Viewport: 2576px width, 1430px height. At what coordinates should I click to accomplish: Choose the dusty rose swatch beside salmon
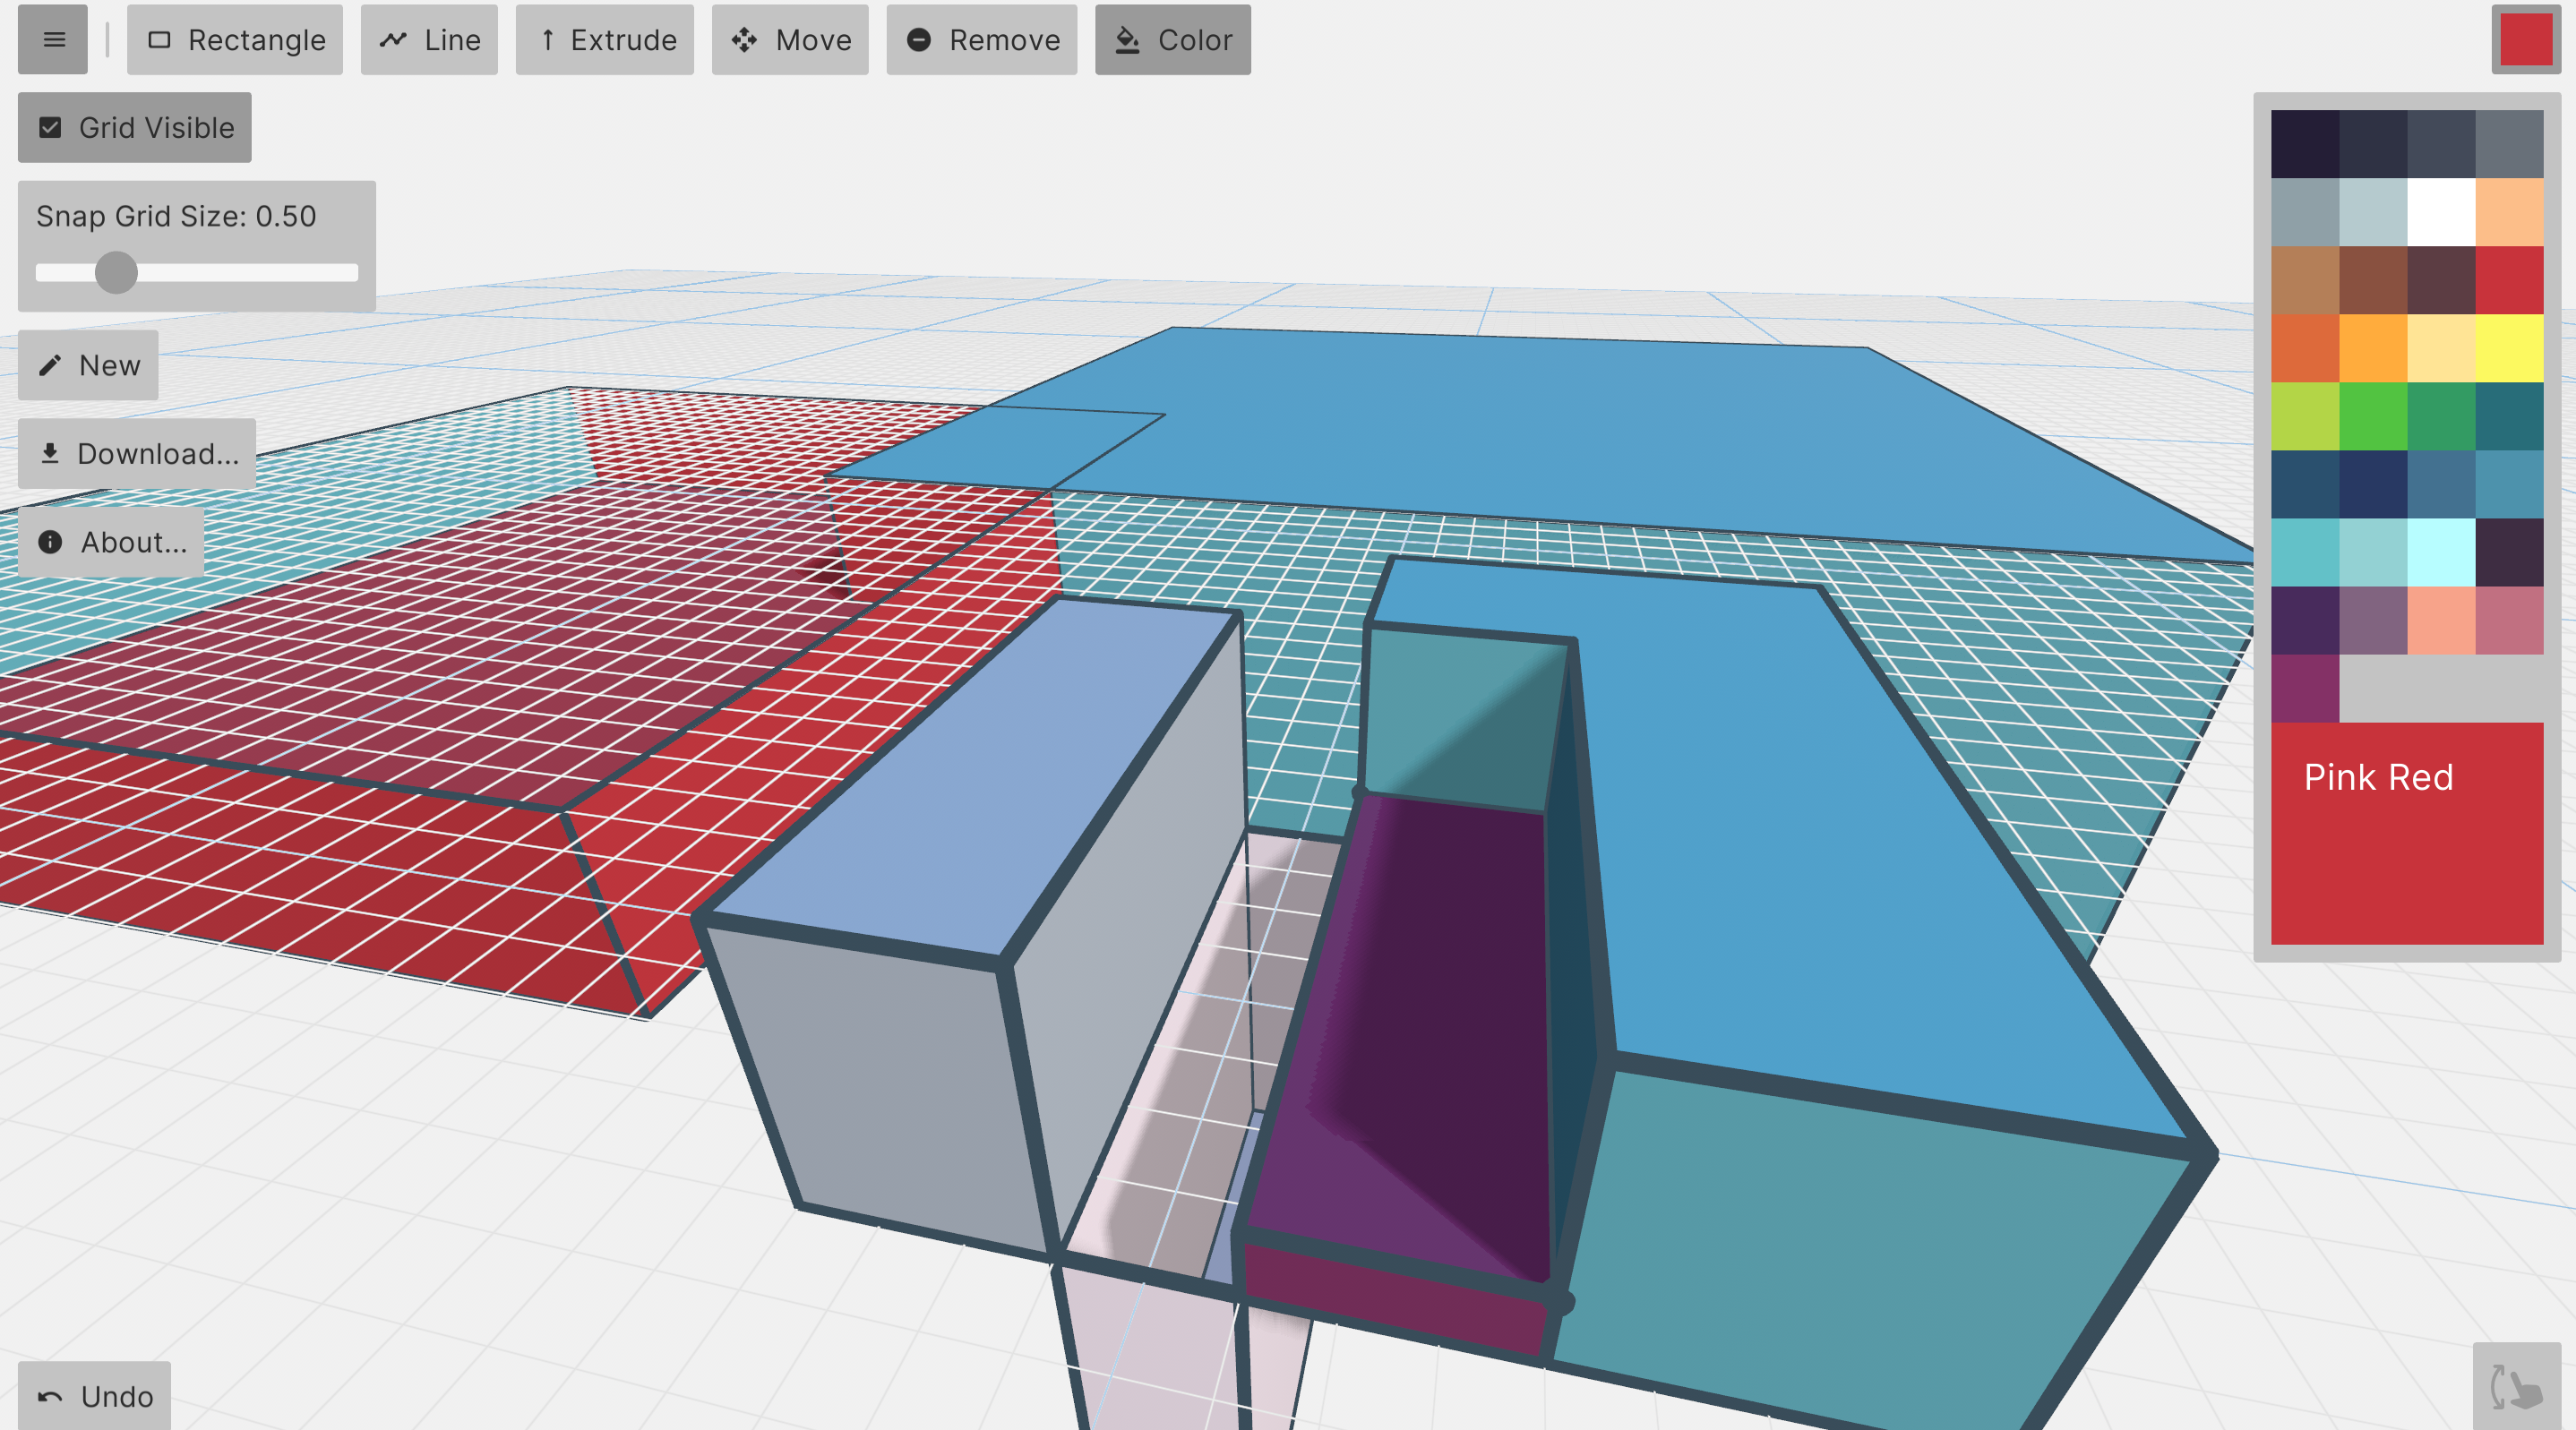(2509, 620)
